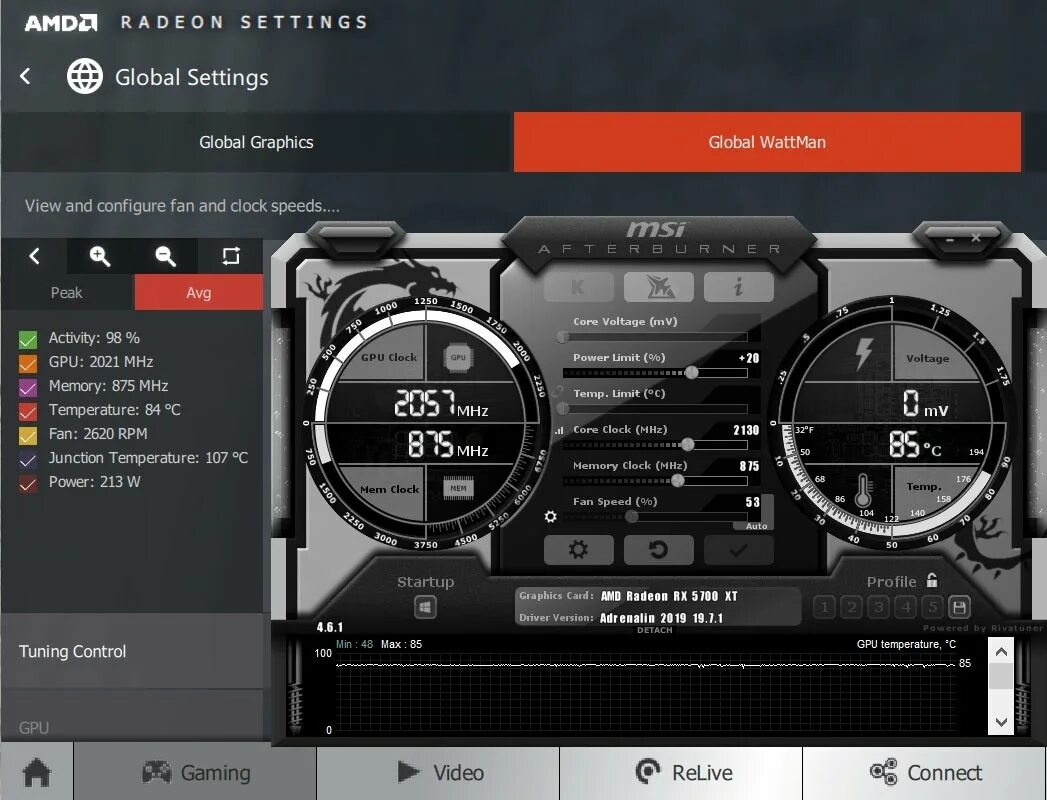Click the Global Settings globe icon

[85, 76]
